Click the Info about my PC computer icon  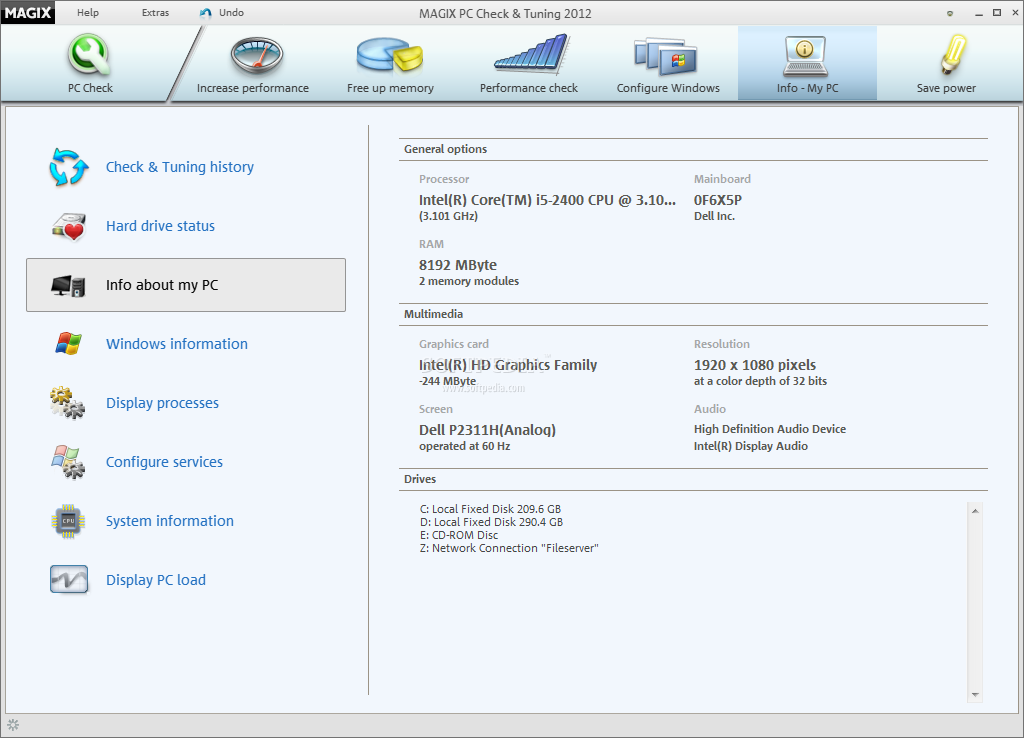(69, 285)
